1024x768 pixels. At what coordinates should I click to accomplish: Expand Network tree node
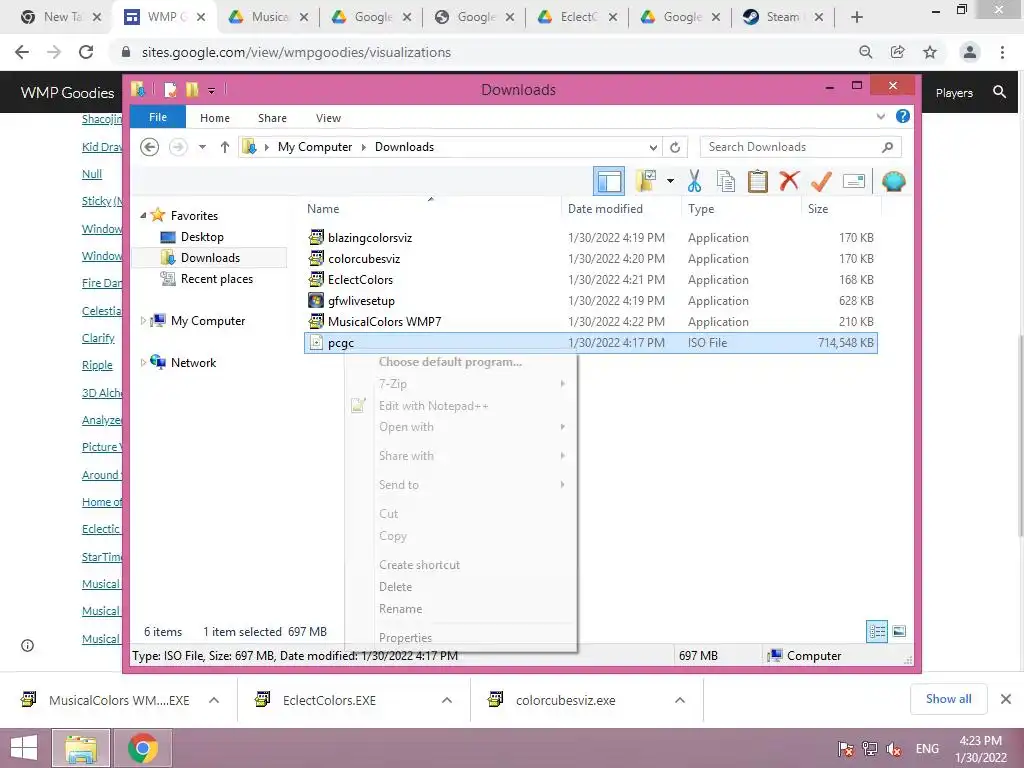pos(143,362)
